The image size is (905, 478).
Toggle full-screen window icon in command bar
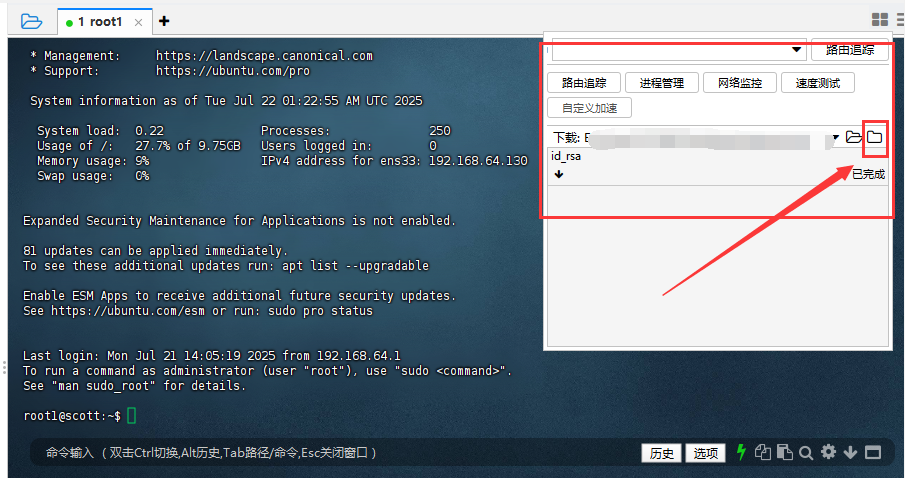tap(873, 452)
